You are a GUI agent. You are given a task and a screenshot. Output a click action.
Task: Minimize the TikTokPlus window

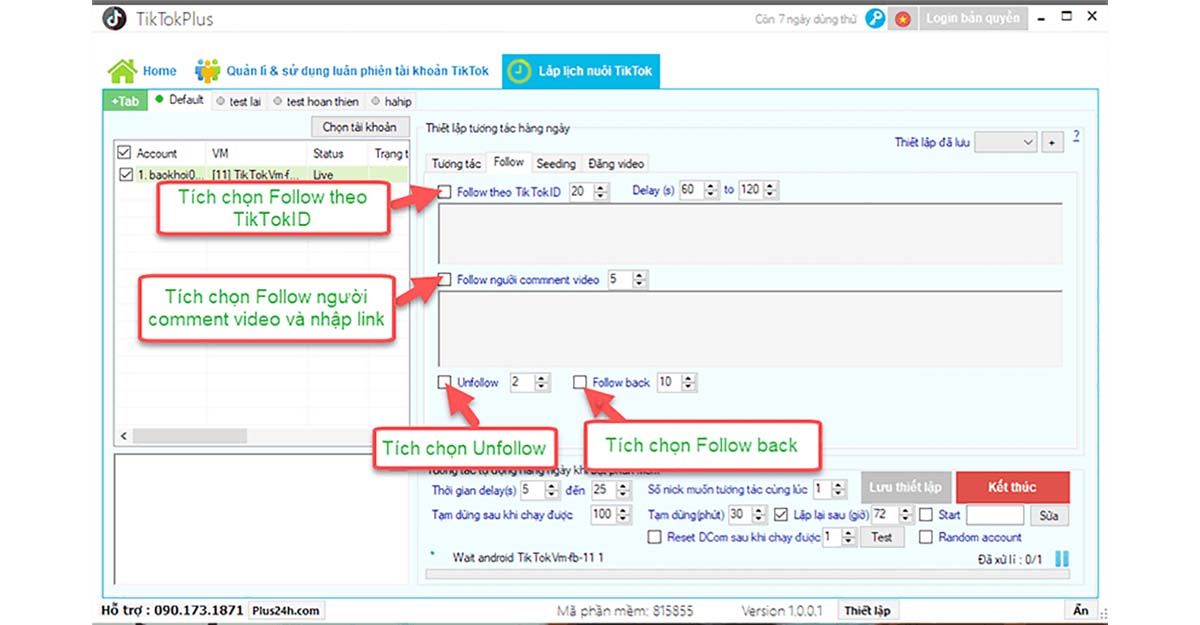[1040, 17]
